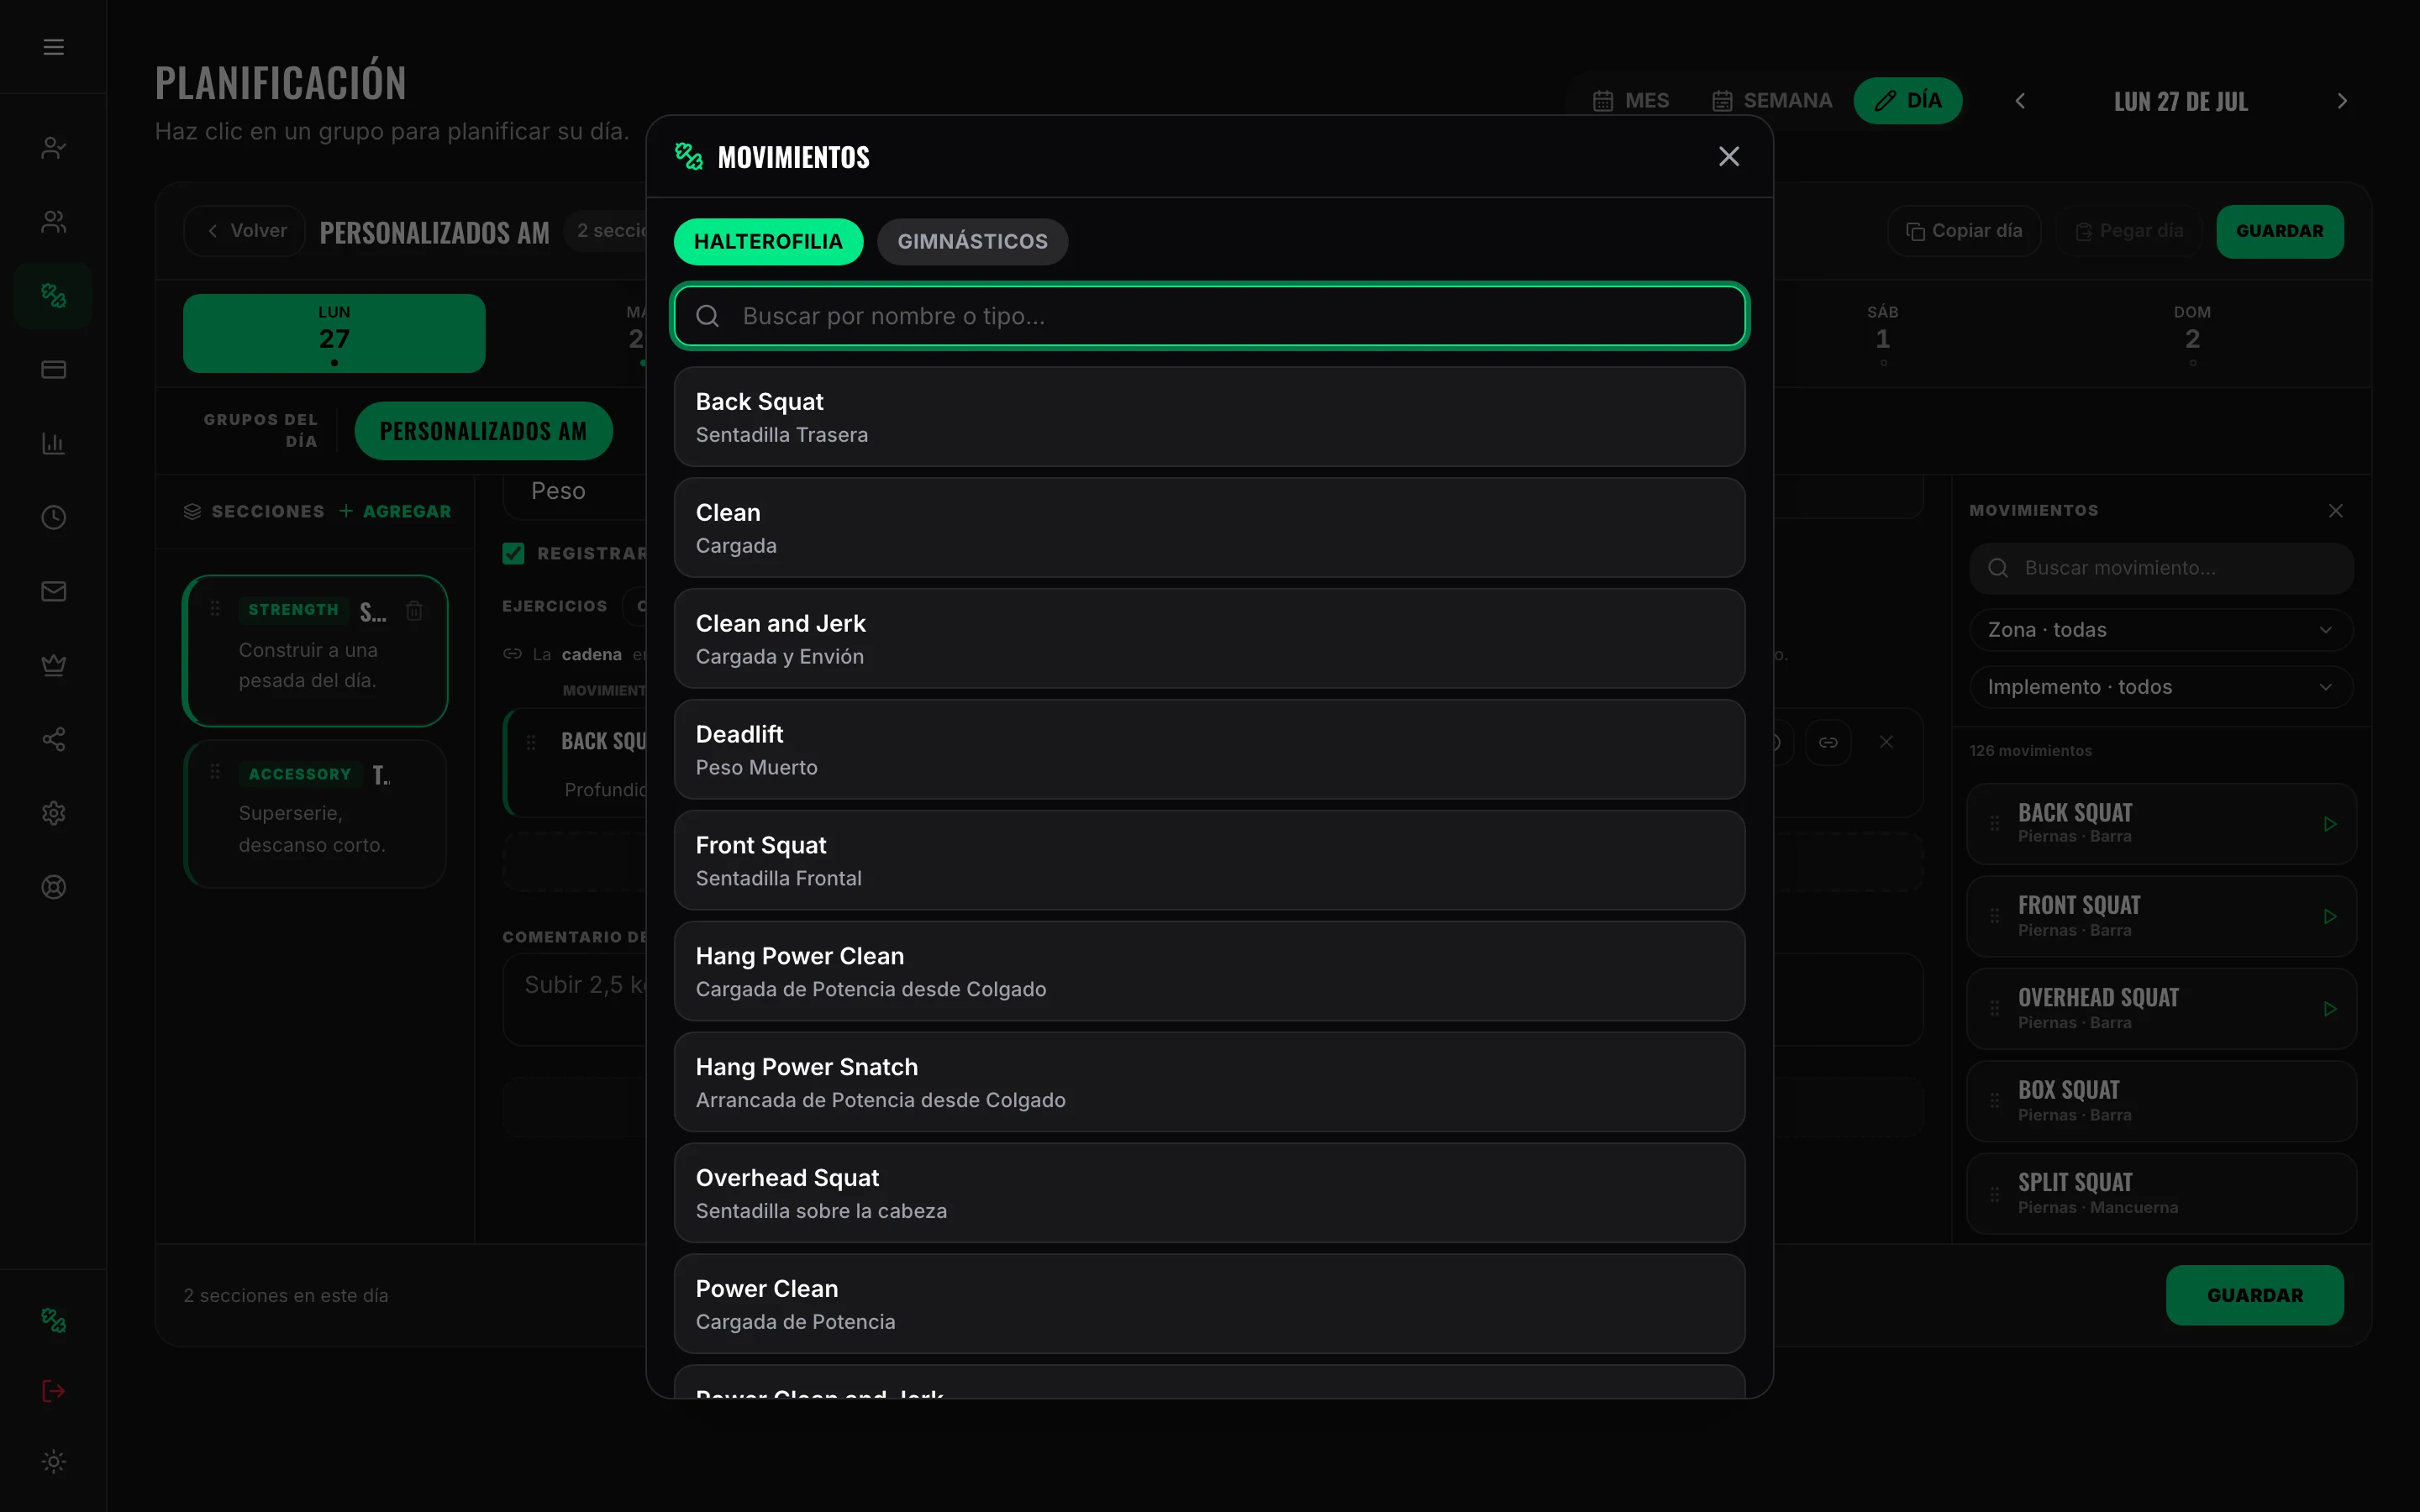2420x1512 pixels.
Task: Play the Back Squat video in side panel
Action: tap(2330, 824)
